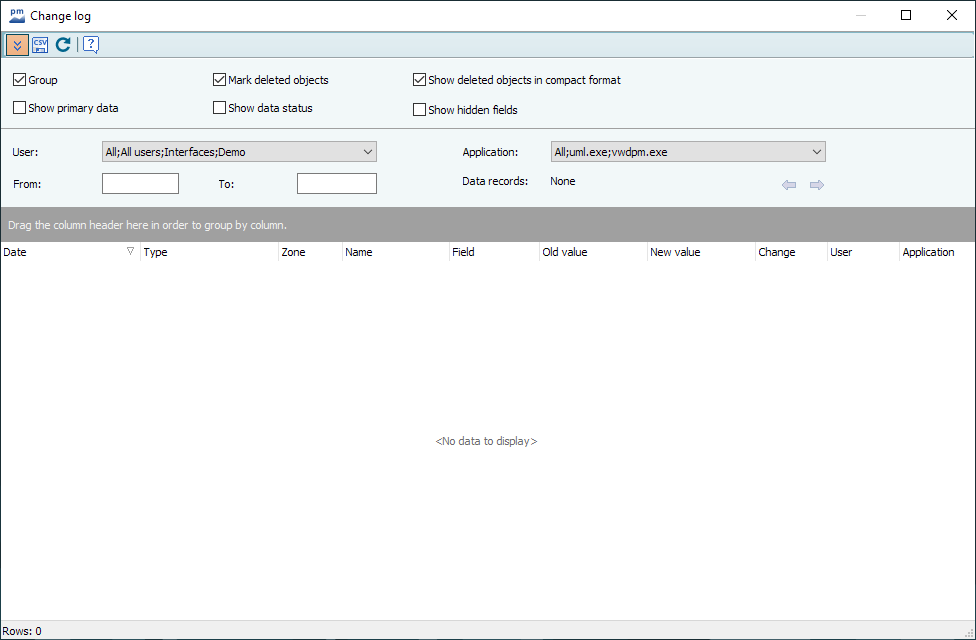Open the help icon in toolbar

(90, 45)
